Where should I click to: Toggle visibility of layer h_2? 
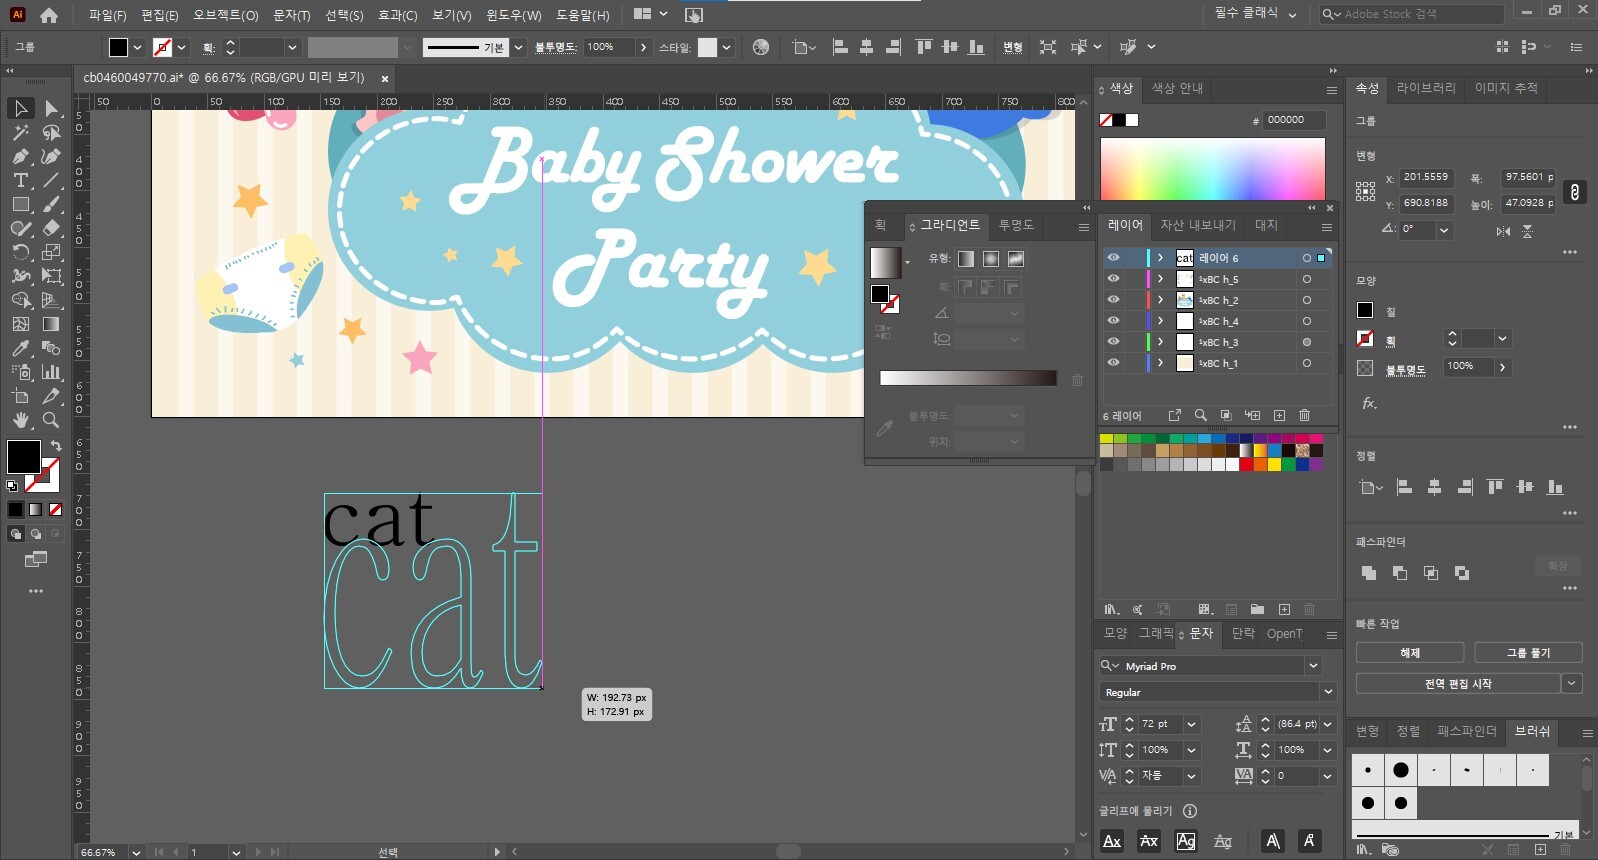(1113, 300)
